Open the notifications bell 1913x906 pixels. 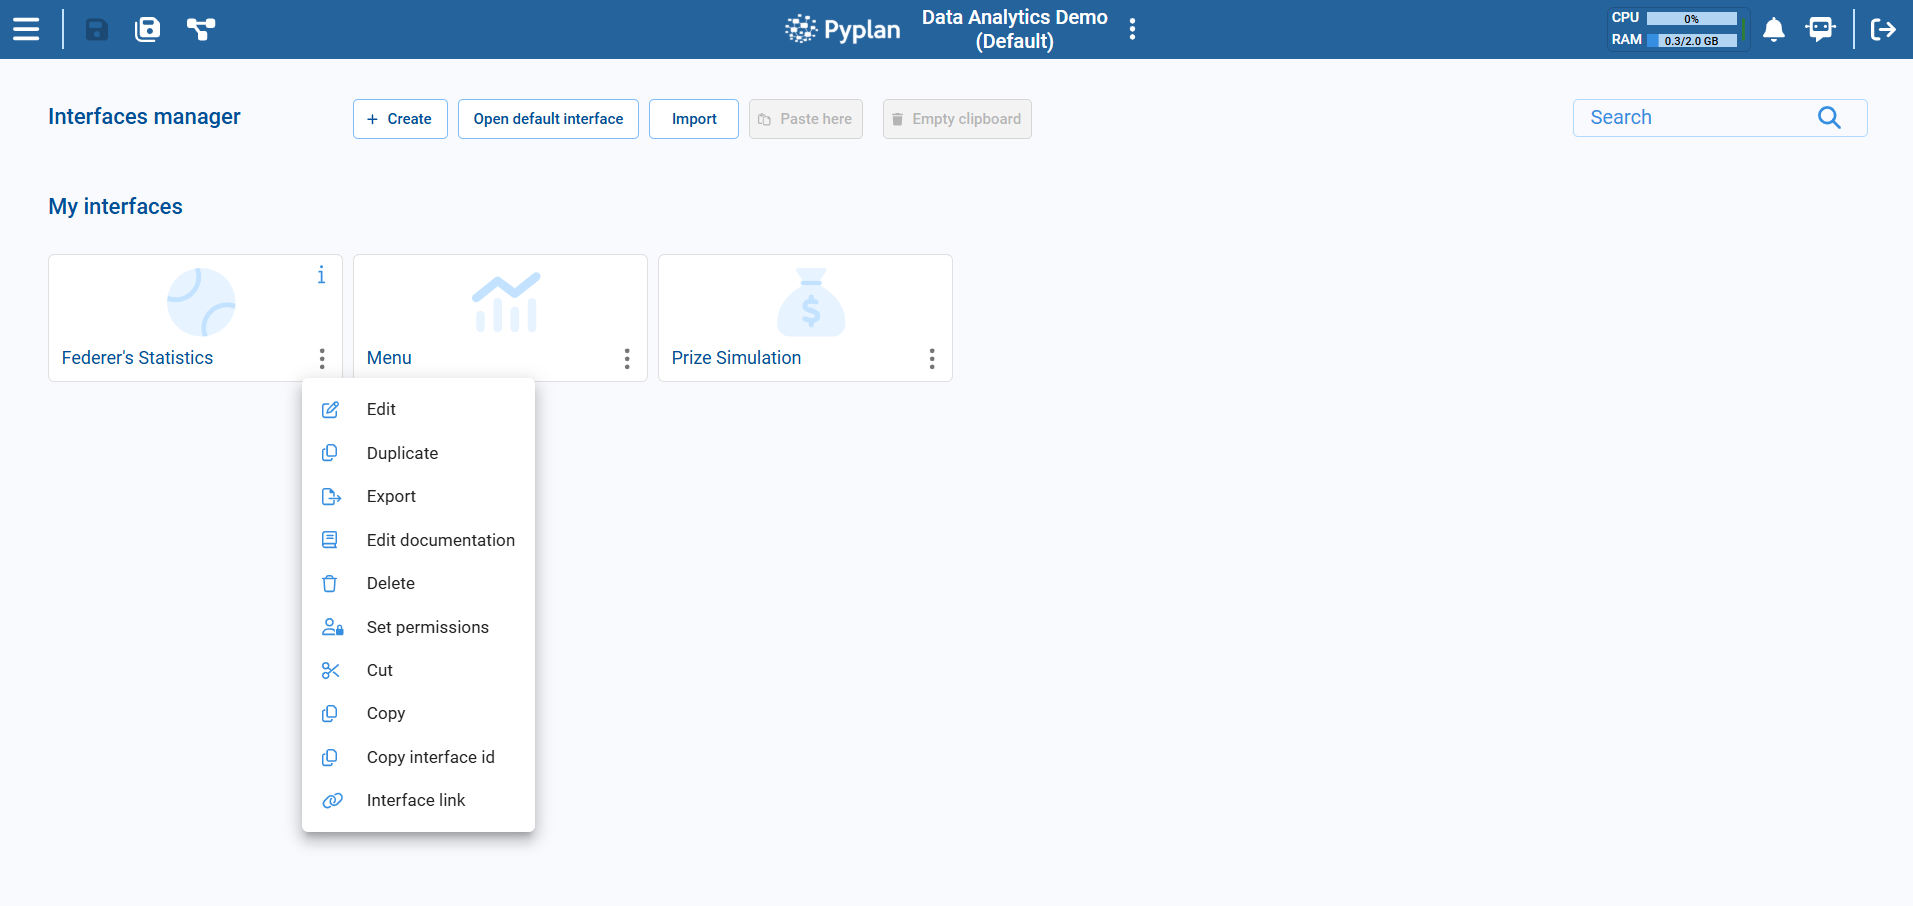(x=1773, y=29)
